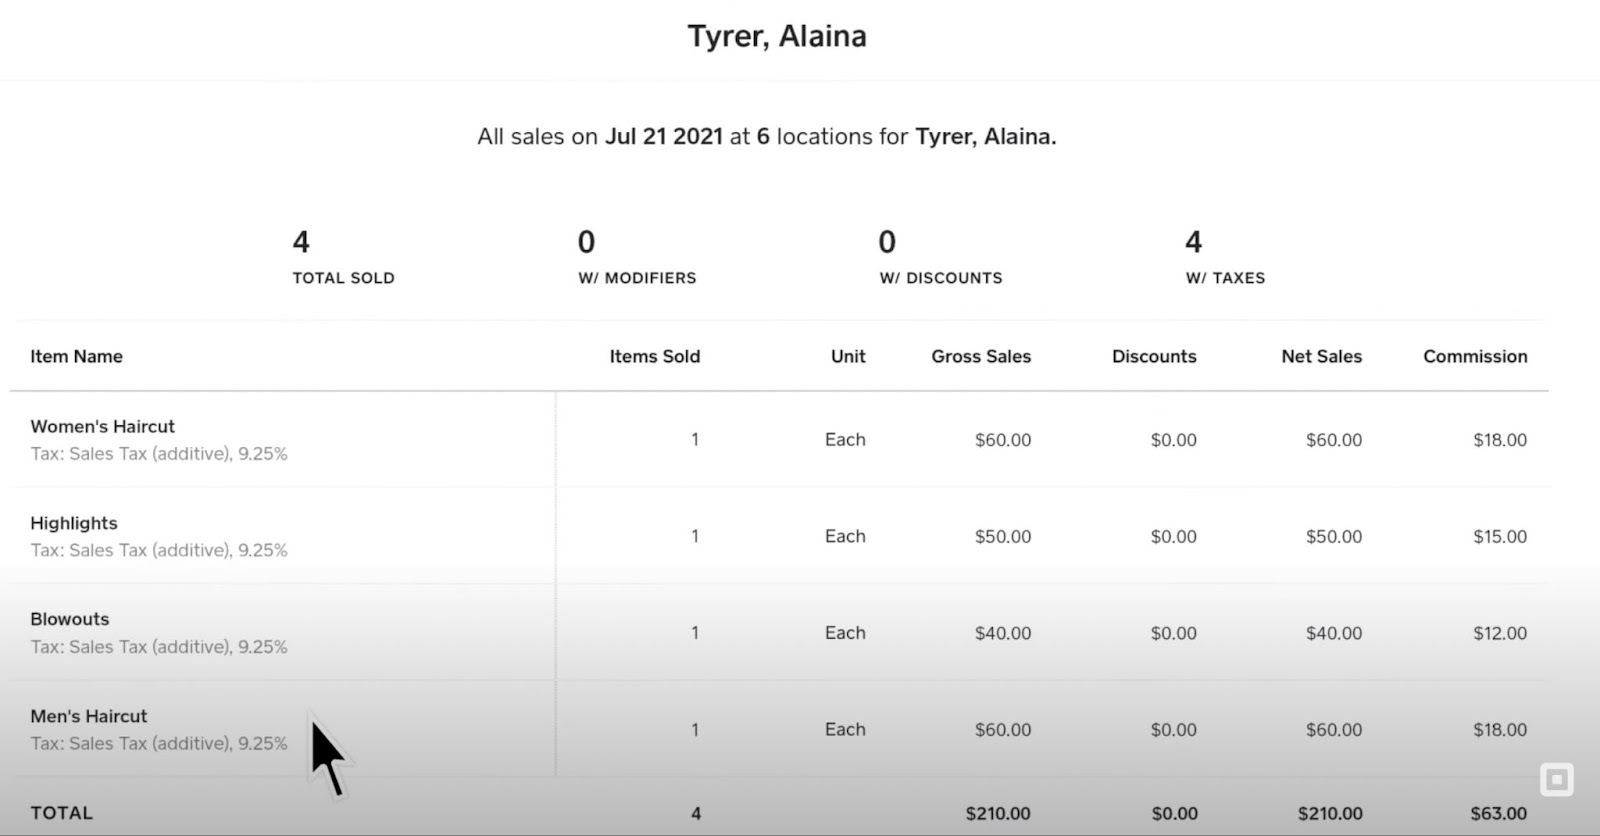1600x836 pixels.
Task: Click the $18.00 commission for Women's Haircut
Action: 1500,440
